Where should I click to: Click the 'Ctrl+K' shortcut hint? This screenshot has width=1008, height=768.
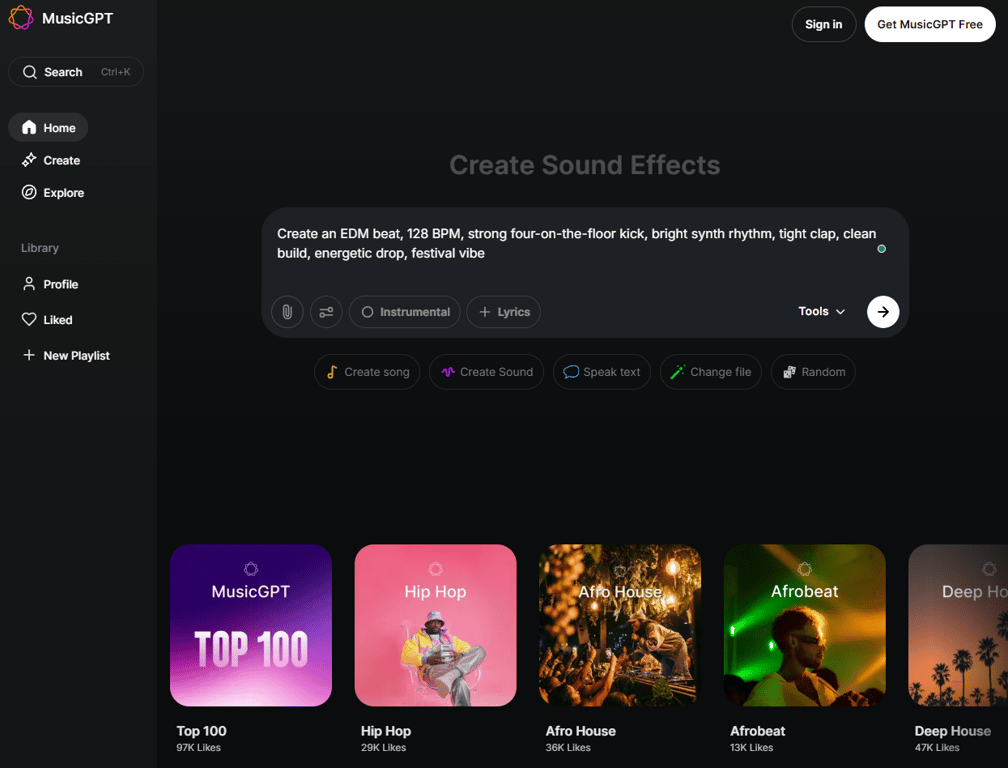(116, 72)
